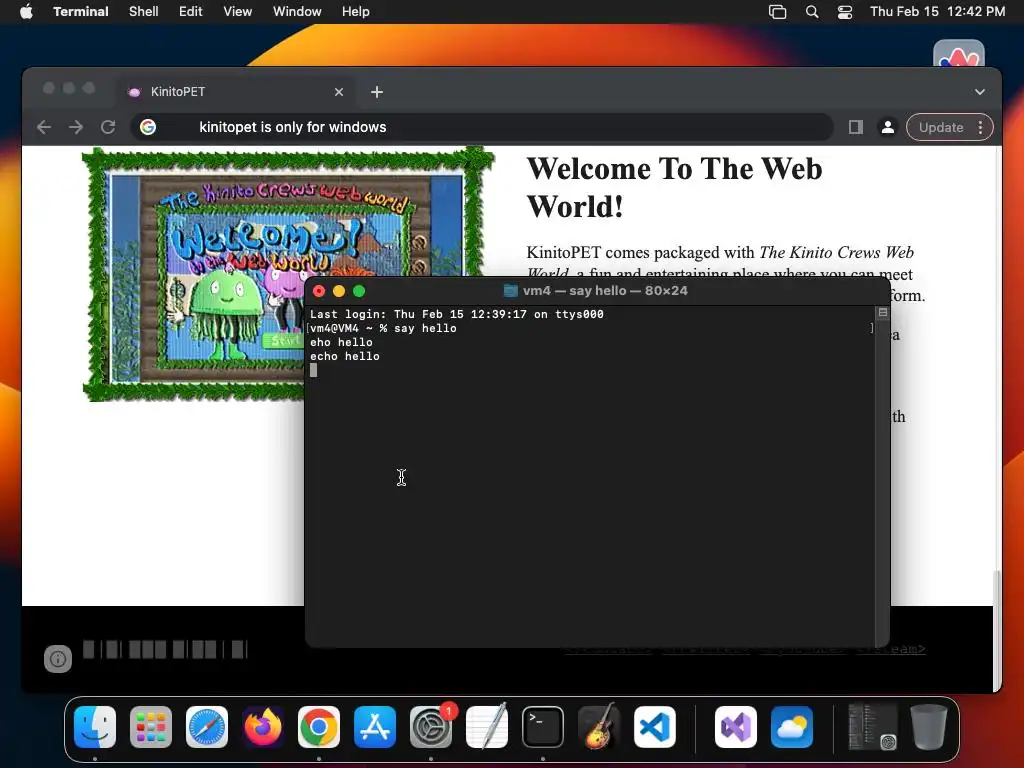
Task: Open Control Center in menu bar
Action: point(845,12)
